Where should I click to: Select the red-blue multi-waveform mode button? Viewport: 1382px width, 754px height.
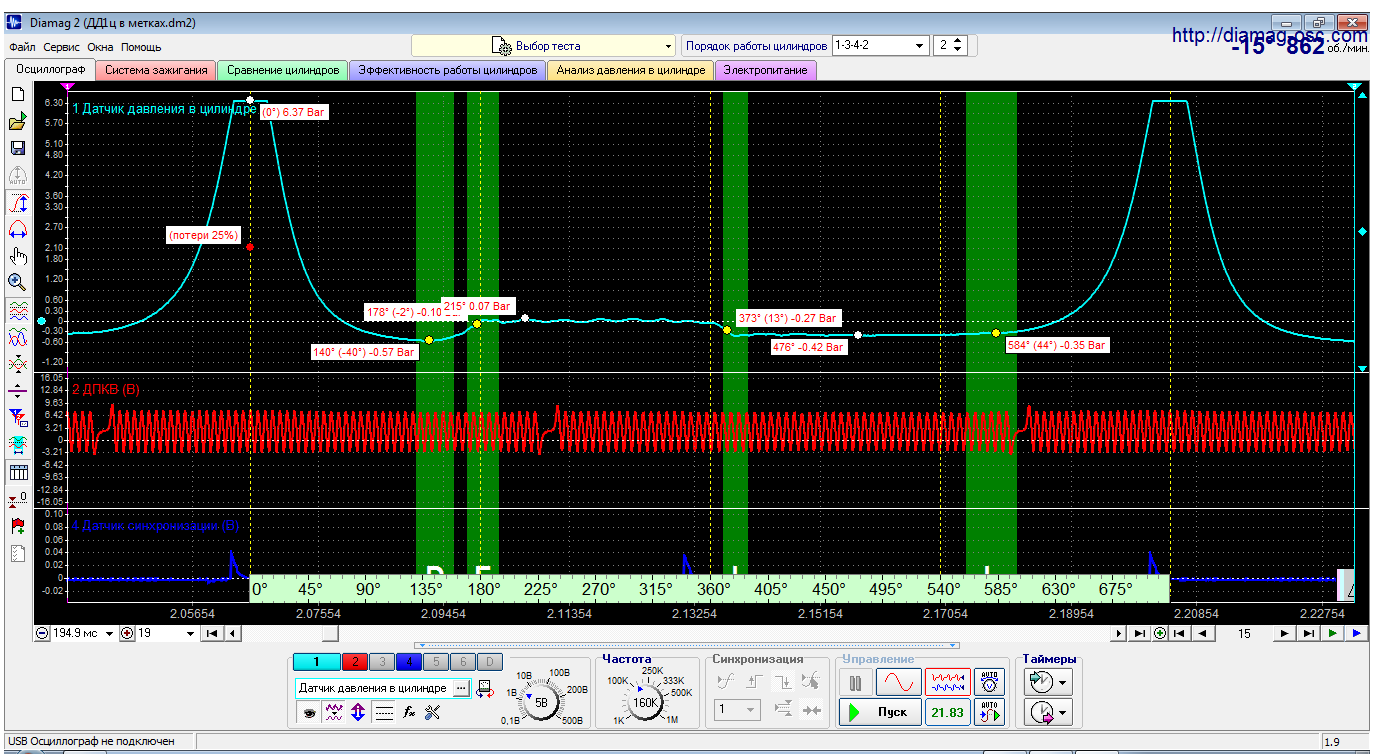pyautogui.click(x=947, y=682)
